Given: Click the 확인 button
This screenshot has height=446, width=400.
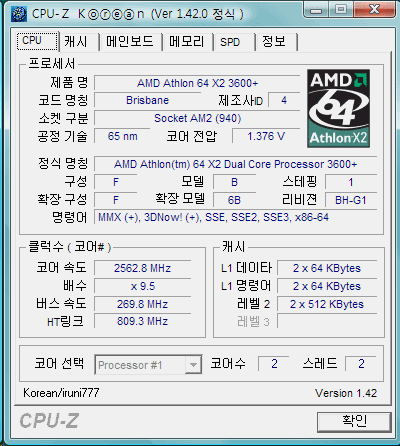Looking at the screenshot, I should point(354,422).
